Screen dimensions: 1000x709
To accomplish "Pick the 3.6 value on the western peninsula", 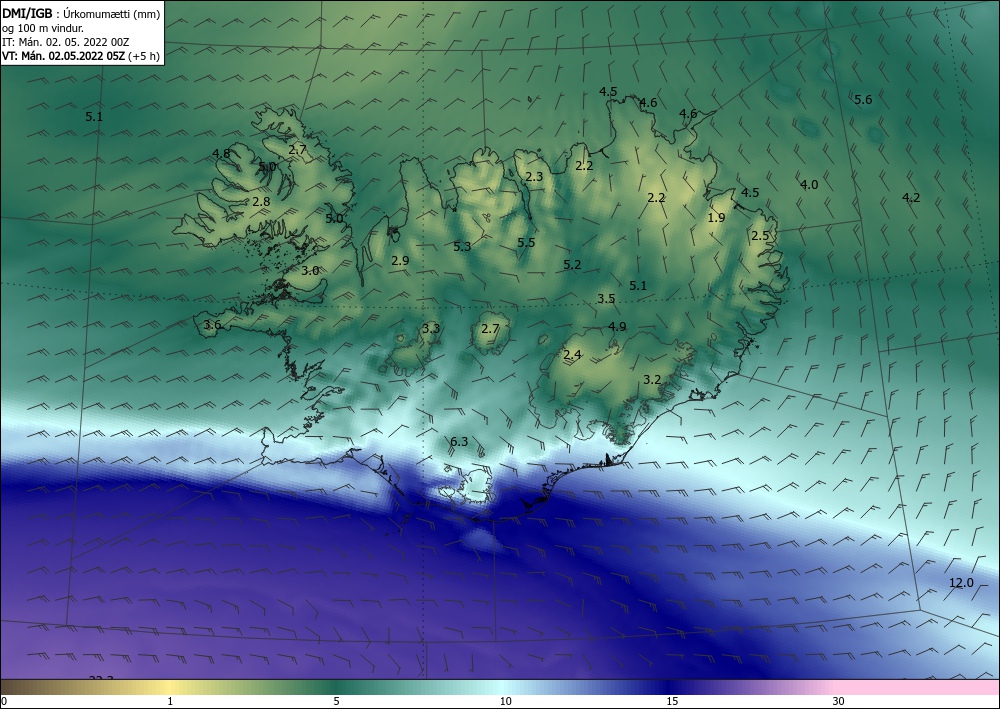I will [212, 325].
